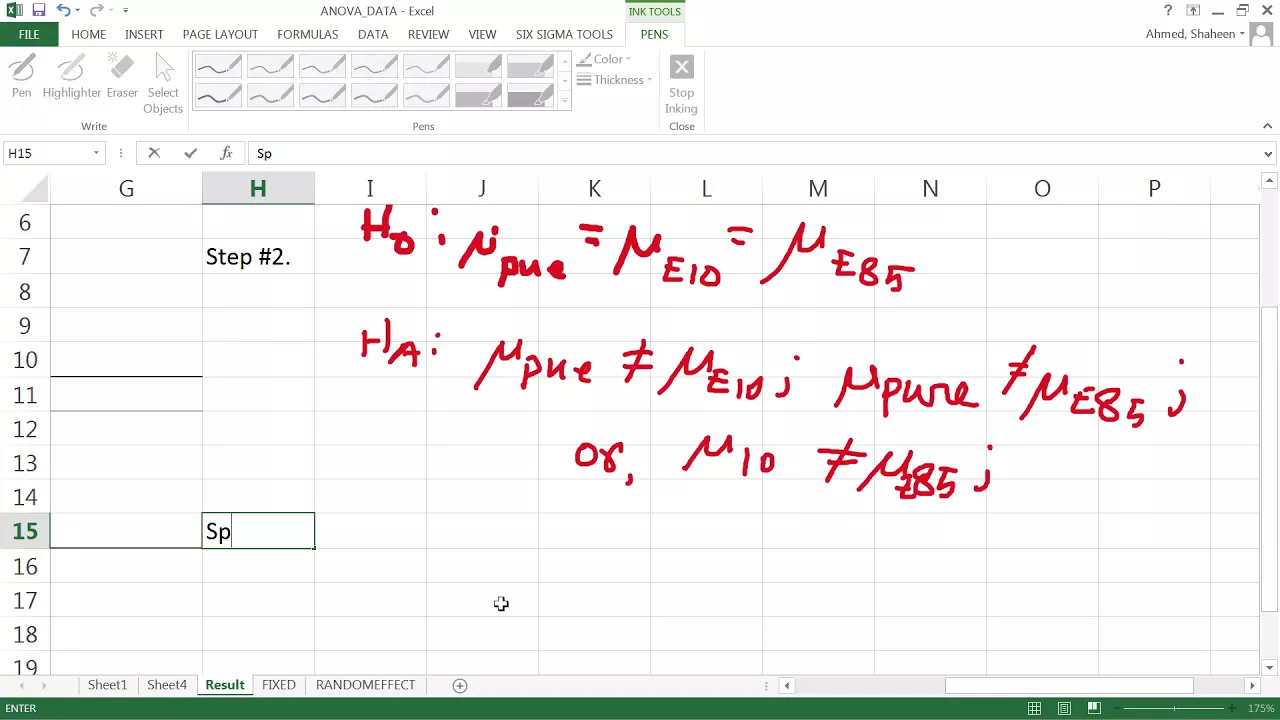
Task: Click cell containing Step #2.
Action: [x=258, y=257]
